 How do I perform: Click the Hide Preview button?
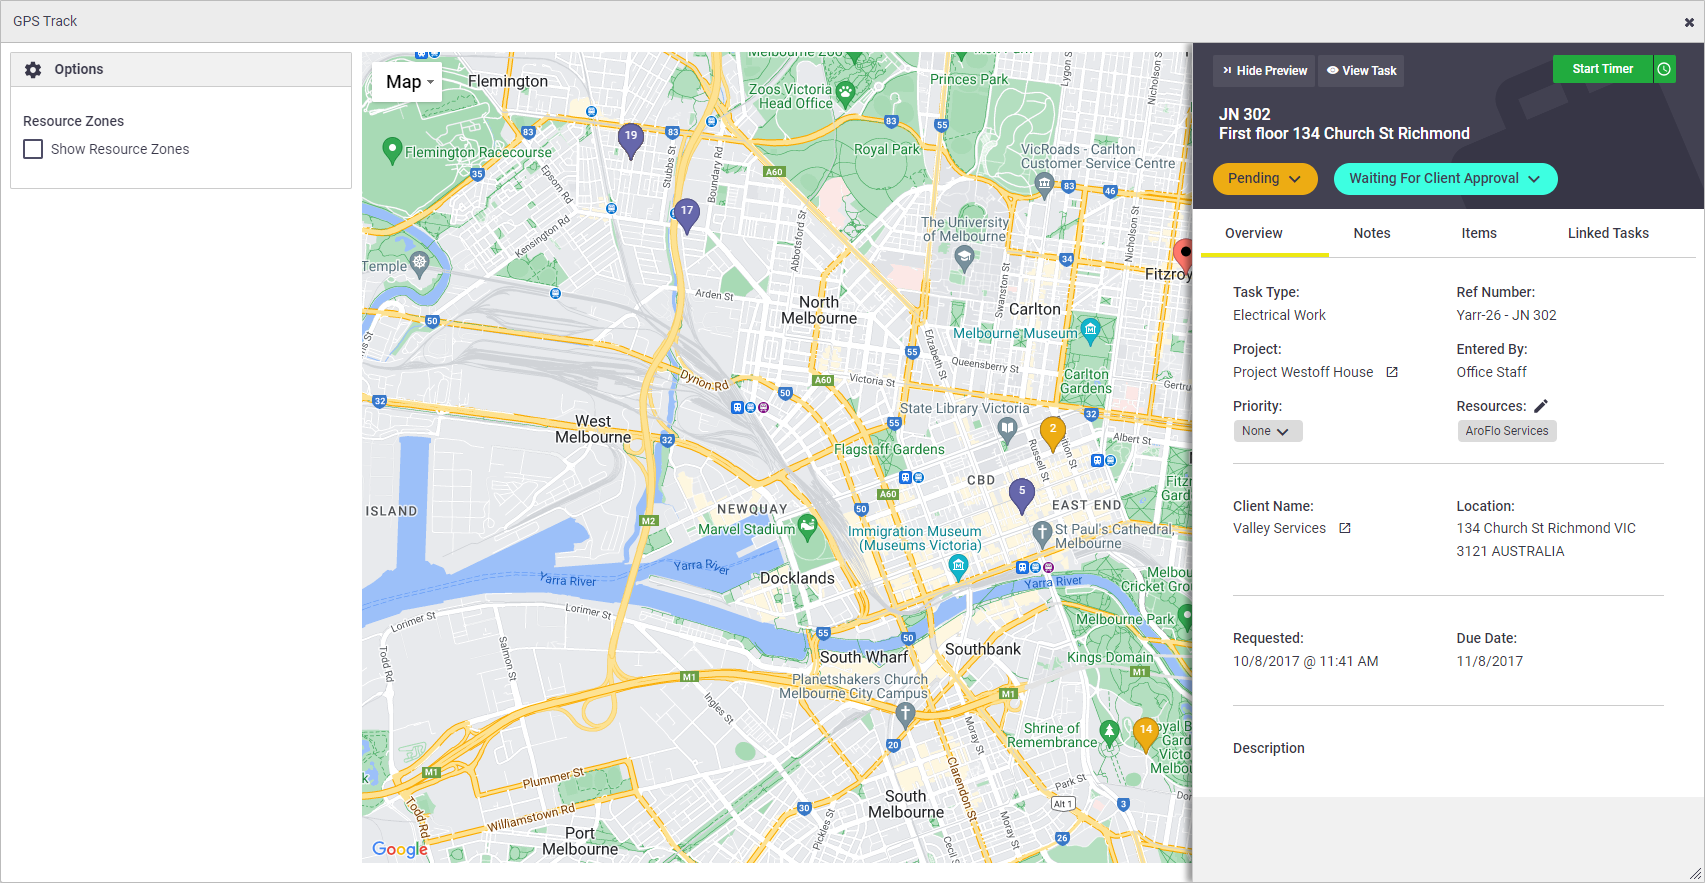[1264, 71]
